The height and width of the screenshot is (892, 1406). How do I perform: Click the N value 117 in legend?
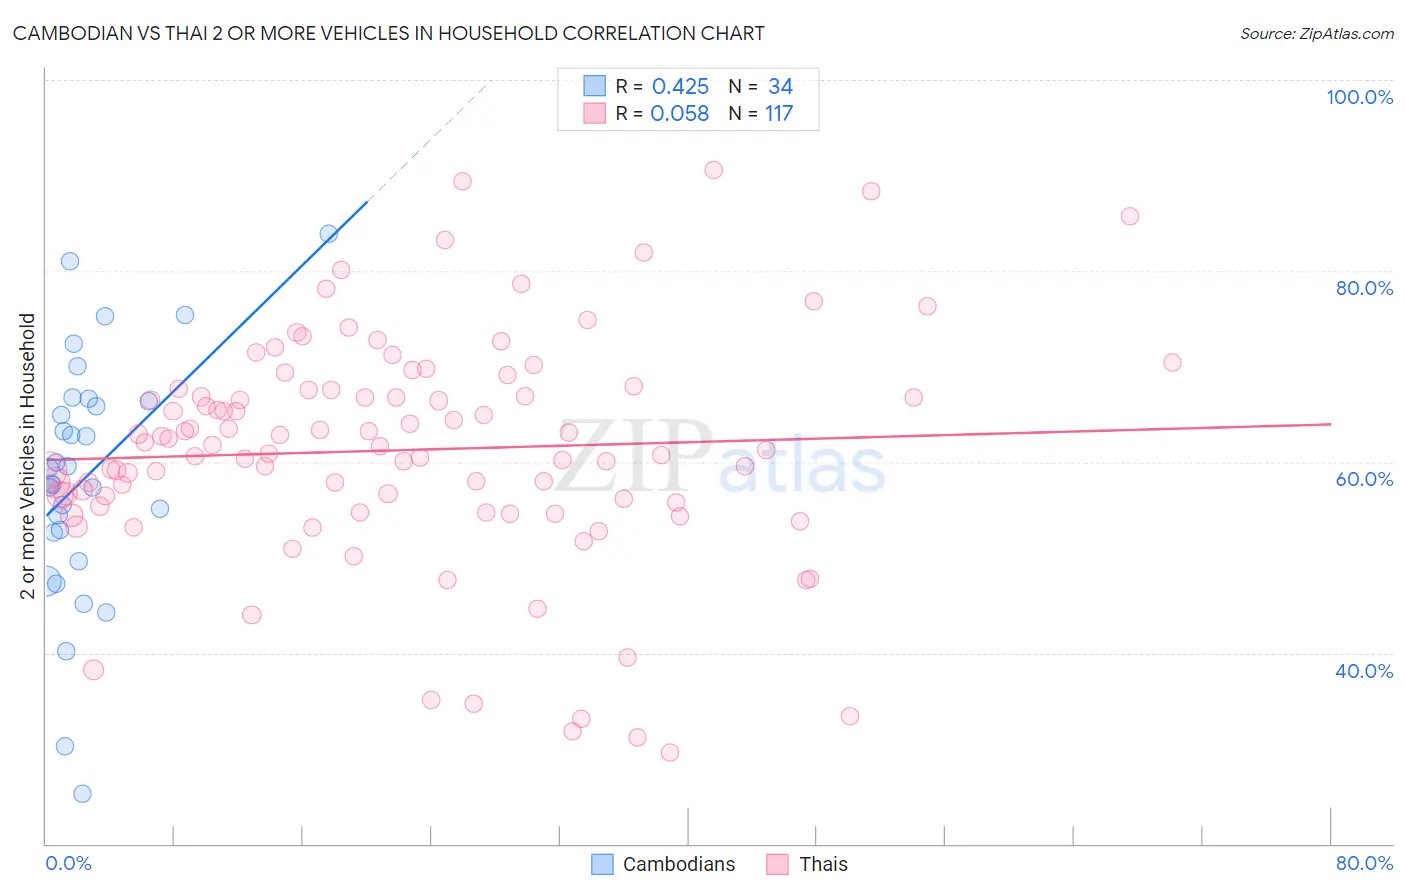pos(779,113)
